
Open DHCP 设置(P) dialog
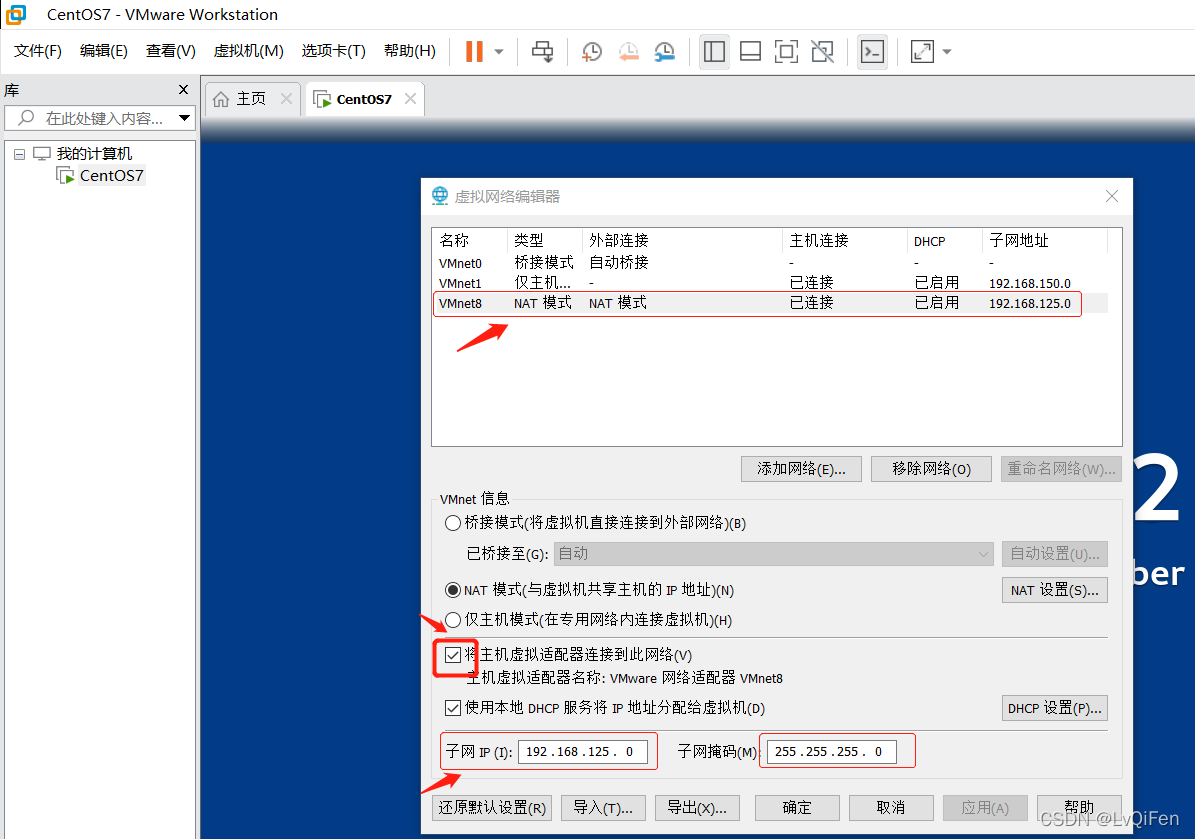coord(1054,707)
